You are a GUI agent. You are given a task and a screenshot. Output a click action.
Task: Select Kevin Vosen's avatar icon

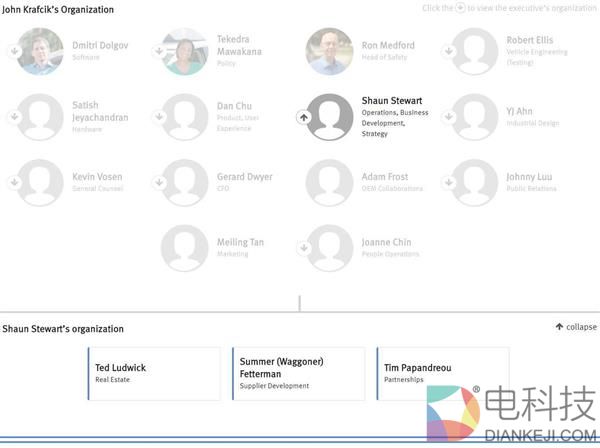(41, 182)
